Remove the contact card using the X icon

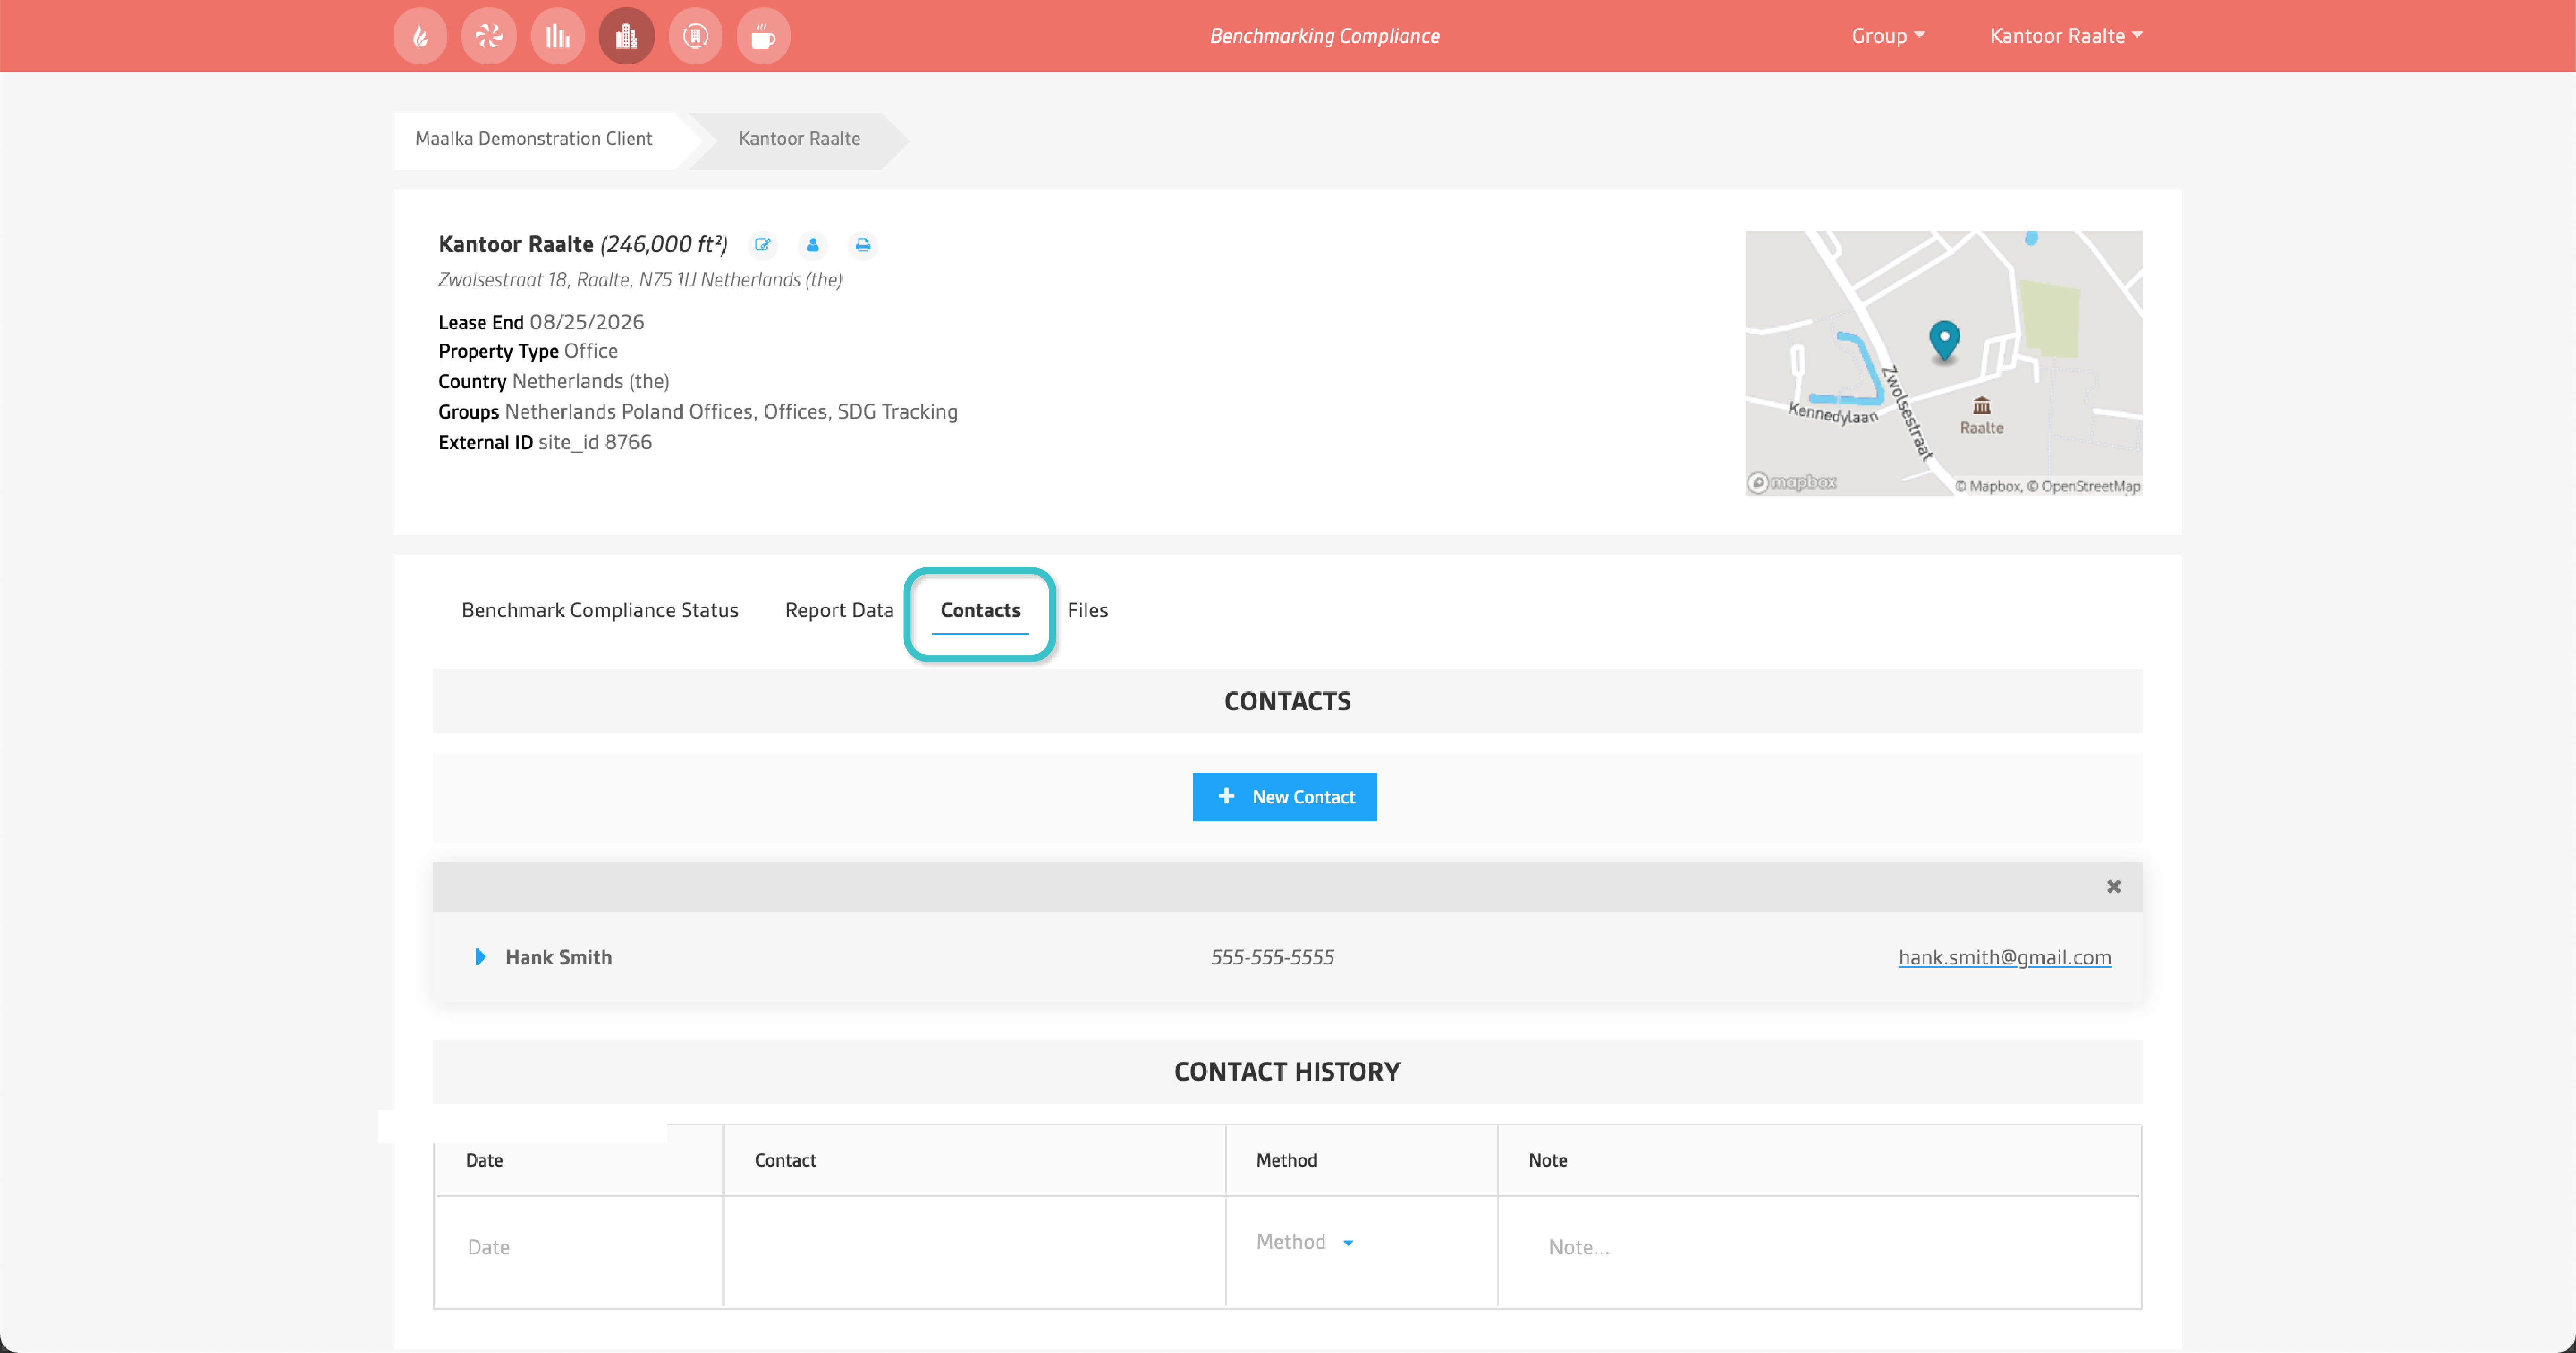[2113, 887]
